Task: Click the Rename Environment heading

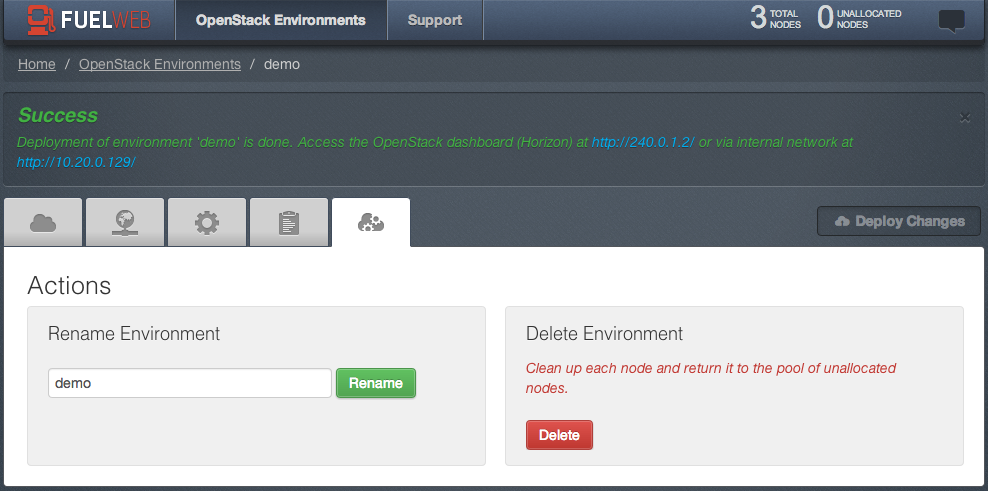Action: 134,333
